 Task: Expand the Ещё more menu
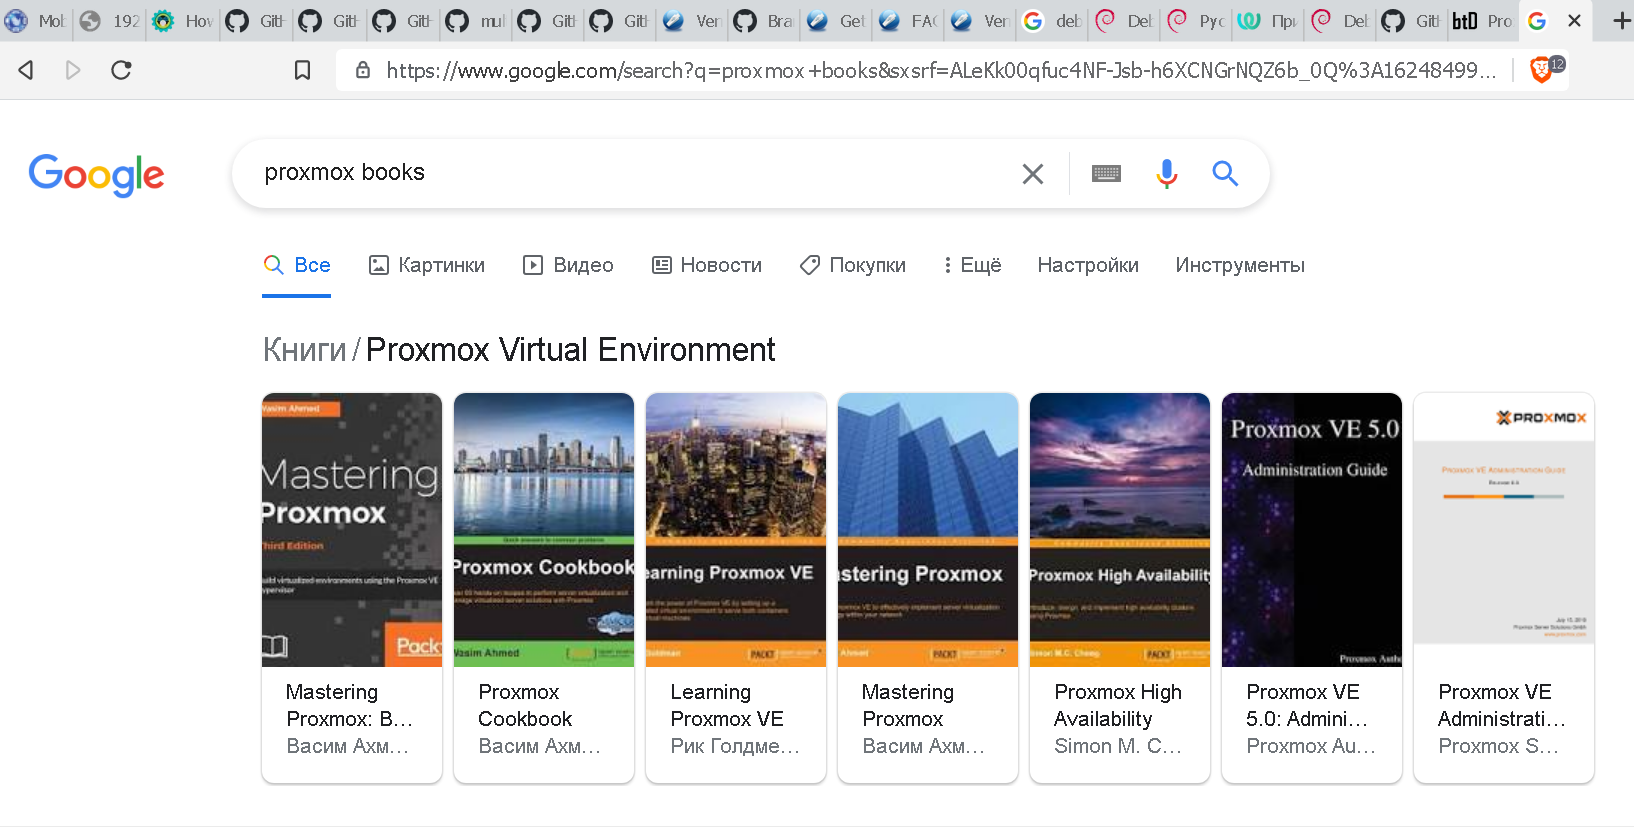point(972,265)
